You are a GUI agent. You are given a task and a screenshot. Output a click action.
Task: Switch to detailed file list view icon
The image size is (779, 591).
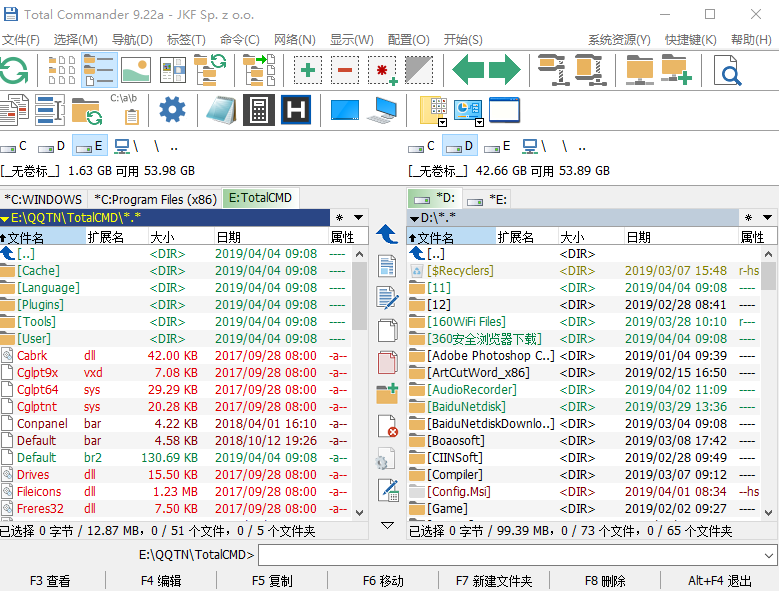pyautogui.click(x=99, y=70)
